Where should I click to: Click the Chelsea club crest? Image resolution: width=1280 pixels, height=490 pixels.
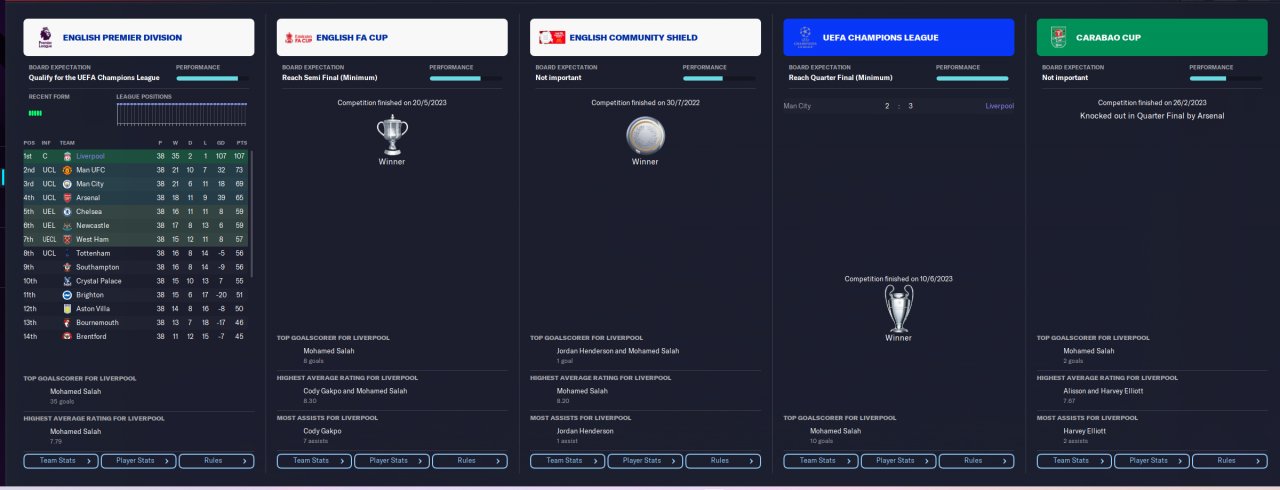coord(67,212)
